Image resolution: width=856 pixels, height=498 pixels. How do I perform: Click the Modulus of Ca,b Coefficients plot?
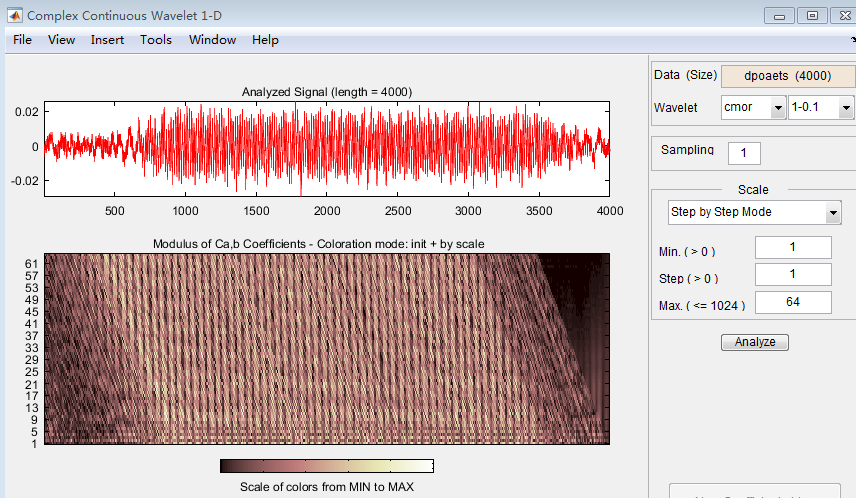327,349
